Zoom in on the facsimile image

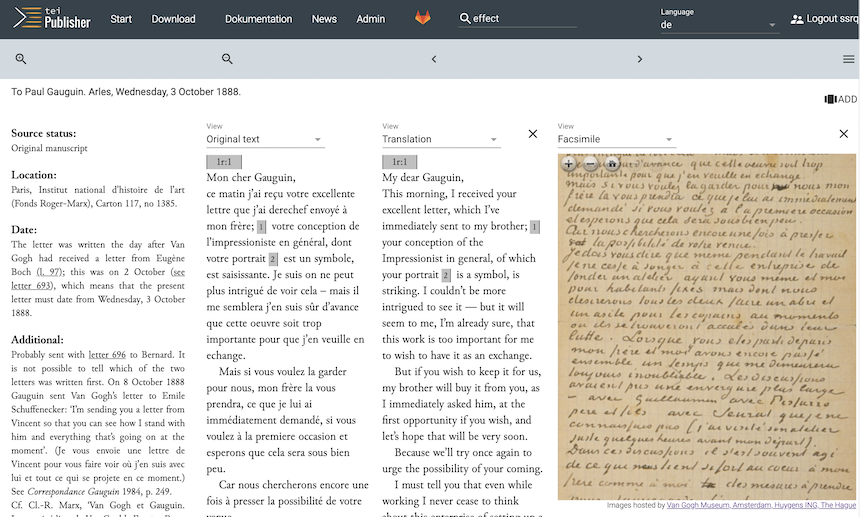[570, 163]
